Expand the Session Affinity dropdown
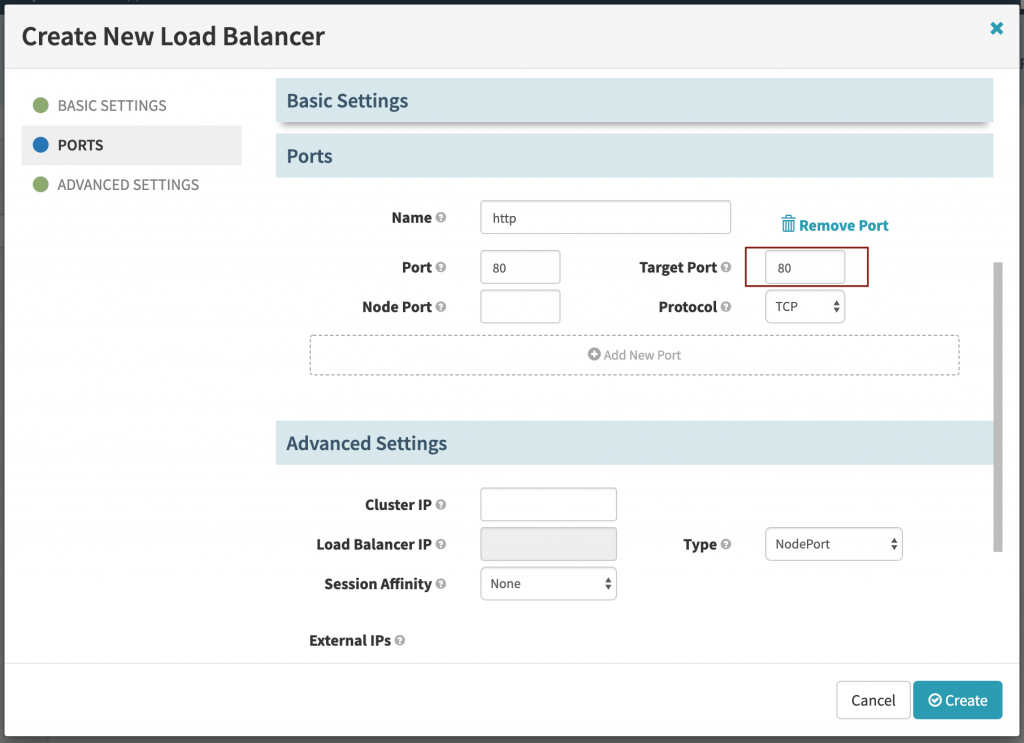 click(x=548, y=584)
